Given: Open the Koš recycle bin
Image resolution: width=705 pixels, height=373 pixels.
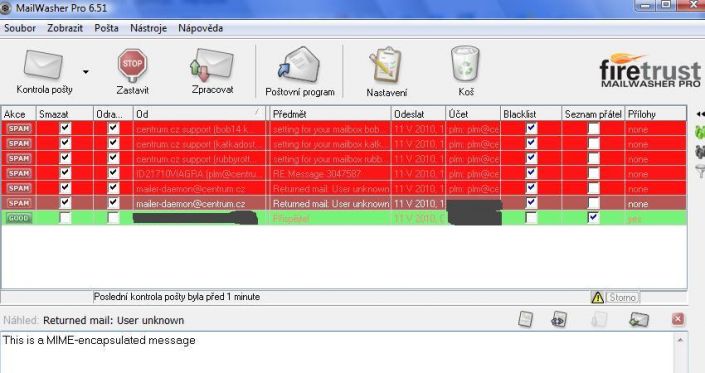Looking at the screenshot, I should pyautogui.click(x=465, y=64).
